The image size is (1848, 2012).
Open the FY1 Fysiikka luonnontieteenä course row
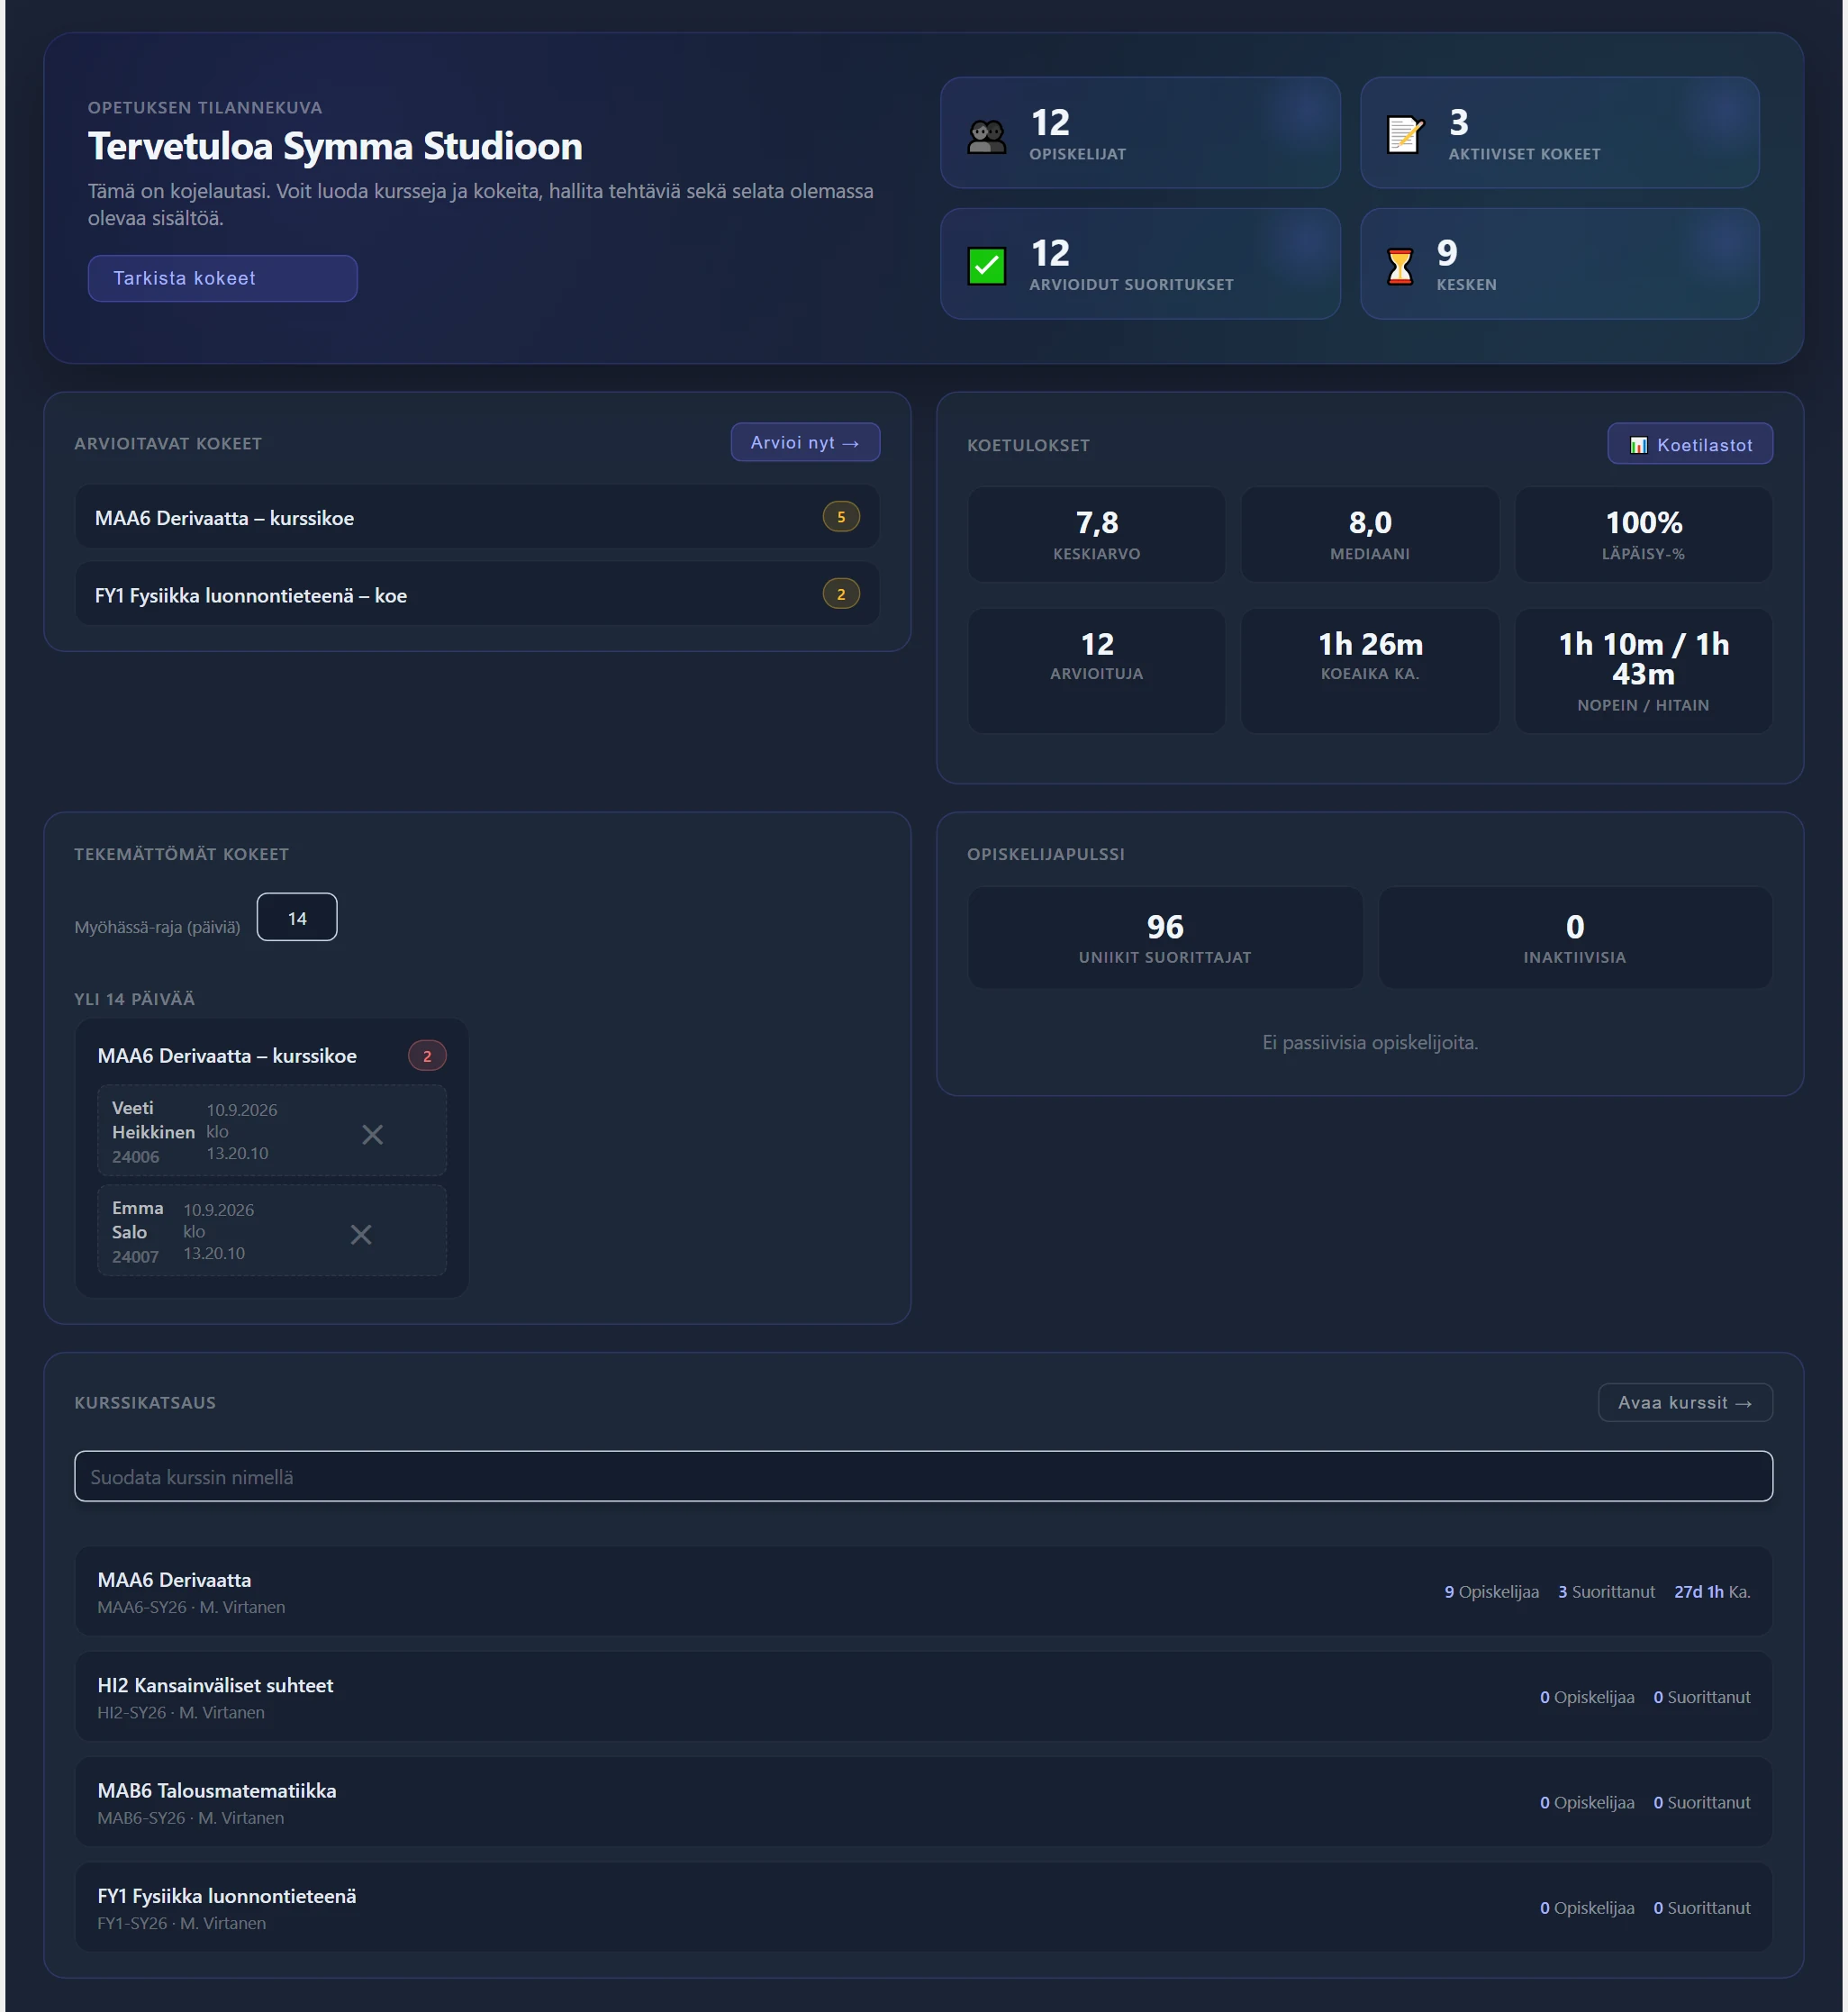point(923,1907)
